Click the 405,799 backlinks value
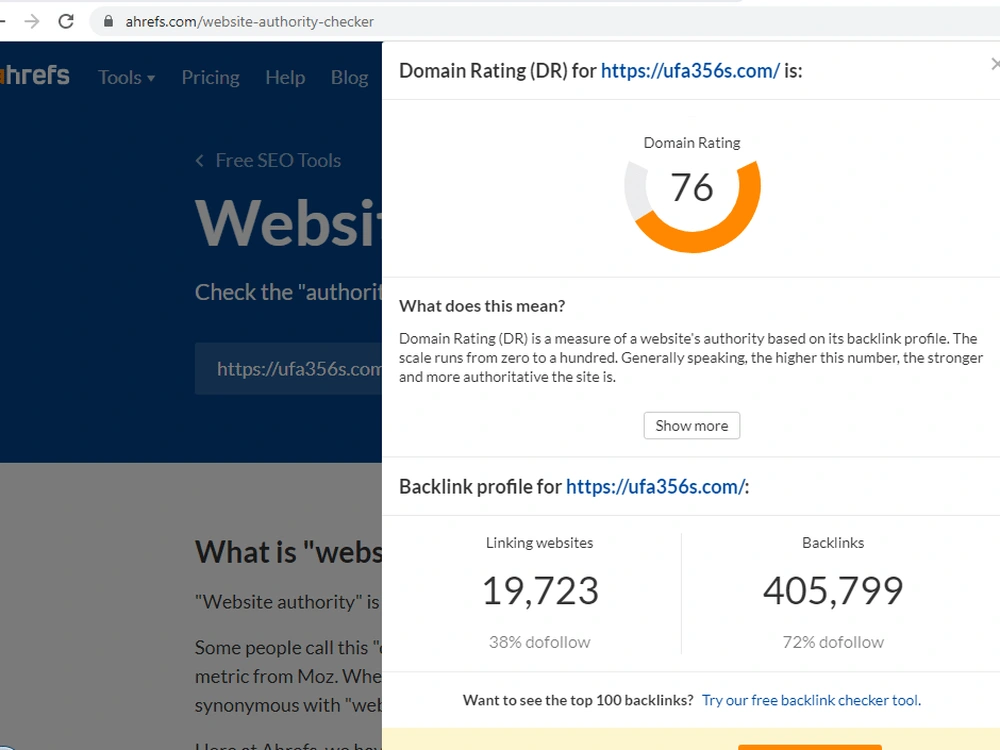The height and width of the screenshot is (750, 1000). click(833, 591)
